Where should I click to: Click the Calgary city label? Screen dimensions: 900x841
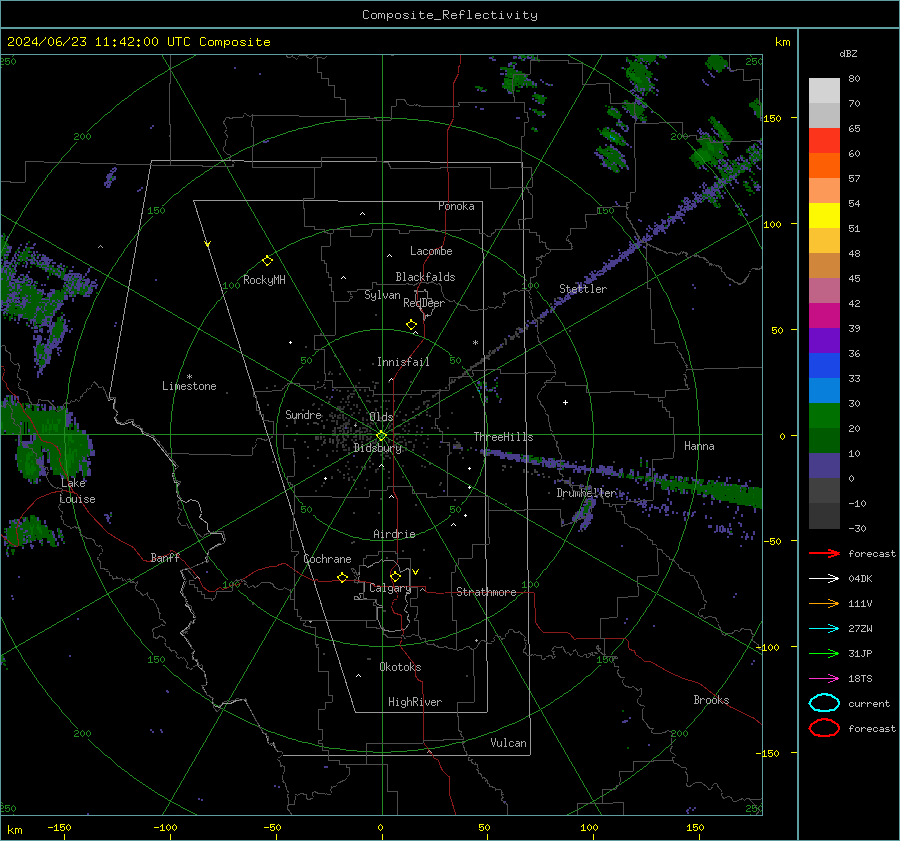tap(390, 588)
